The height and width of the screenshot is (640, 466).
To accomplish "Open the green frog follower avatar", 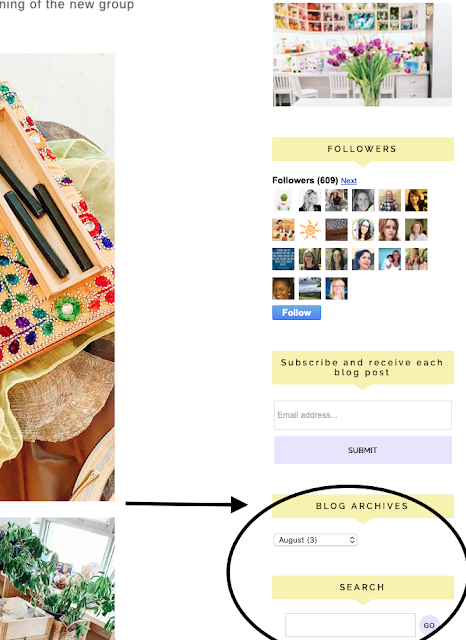I will point(283,200).
